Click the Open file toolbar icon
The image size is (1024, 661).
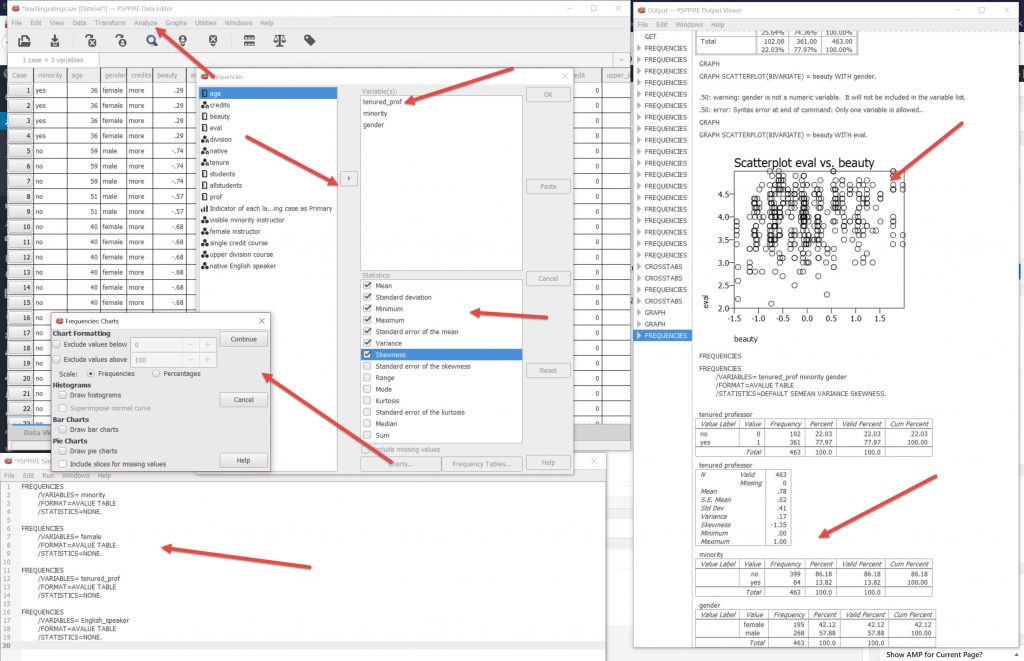[25, 41]
